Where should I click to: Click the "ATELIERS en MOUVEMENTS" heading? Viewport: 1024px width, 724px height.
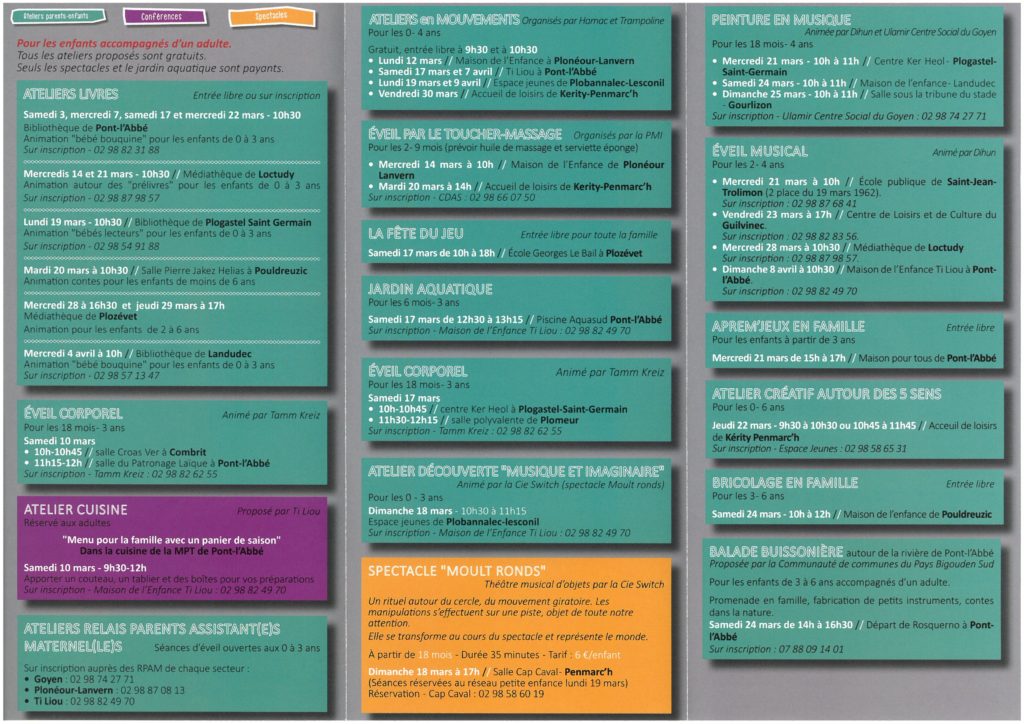(443, 19)
